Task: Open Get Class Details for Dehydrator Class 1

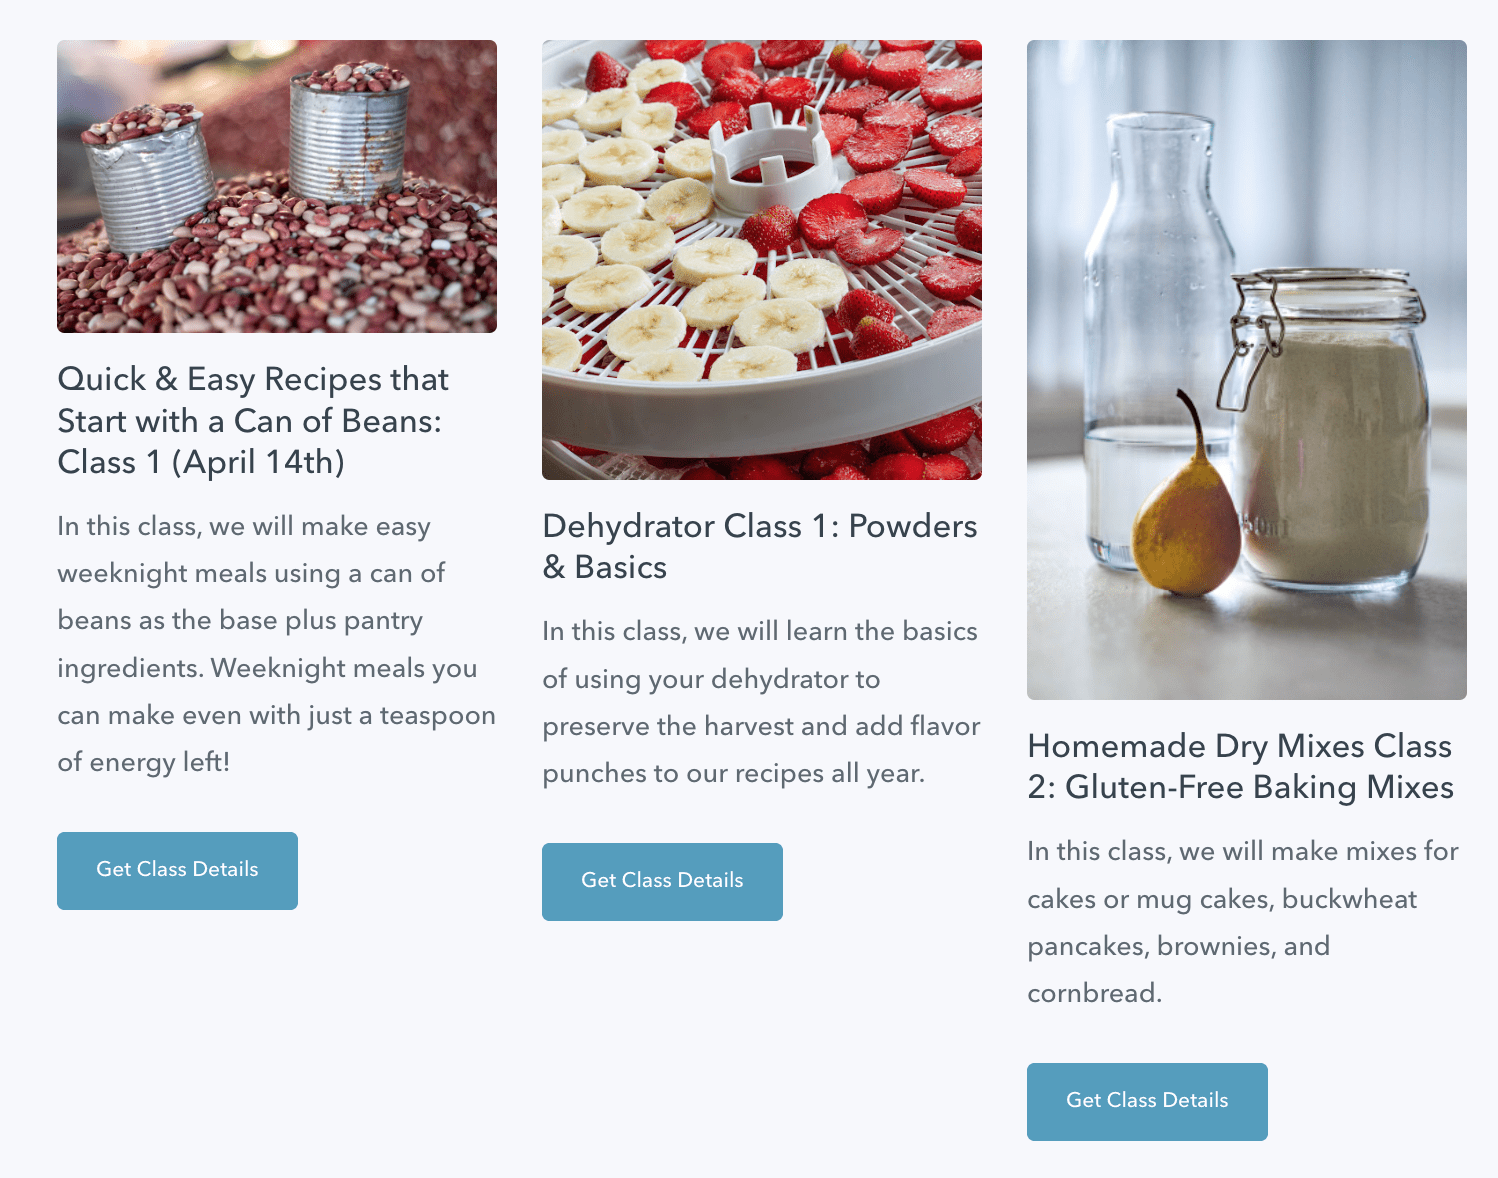Action: pos(662,881)
